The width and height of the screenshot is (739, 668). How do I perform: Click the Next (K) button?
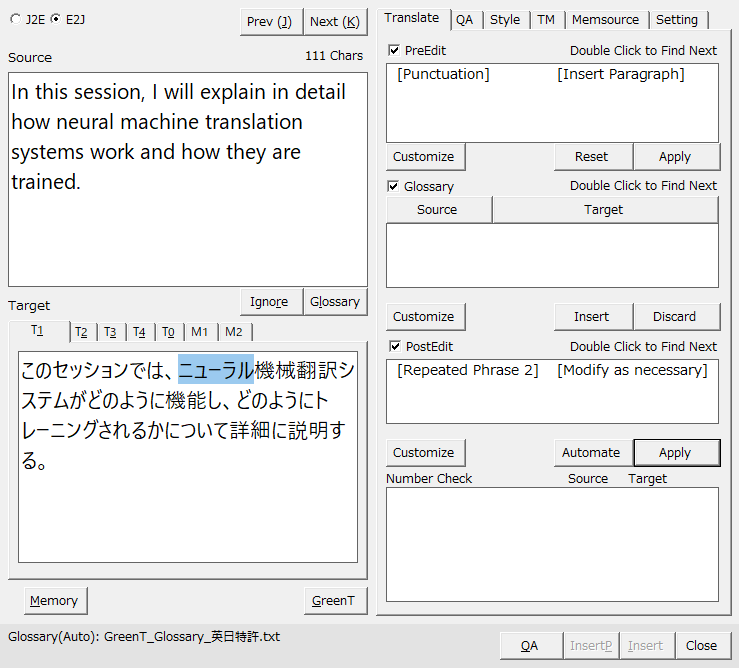(335, 21)
